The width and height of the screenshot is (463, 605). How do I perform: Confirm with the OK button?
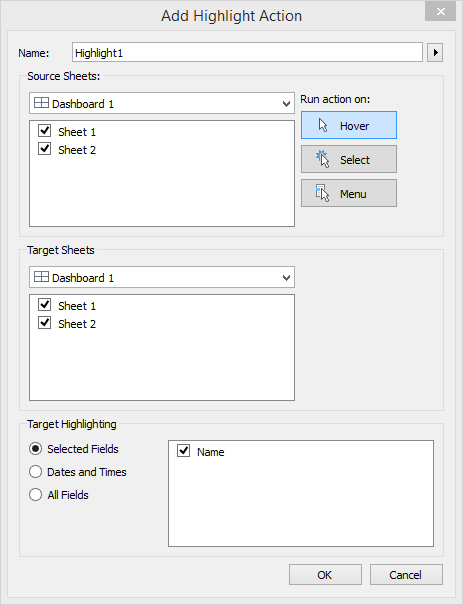(x=325, y=575)
